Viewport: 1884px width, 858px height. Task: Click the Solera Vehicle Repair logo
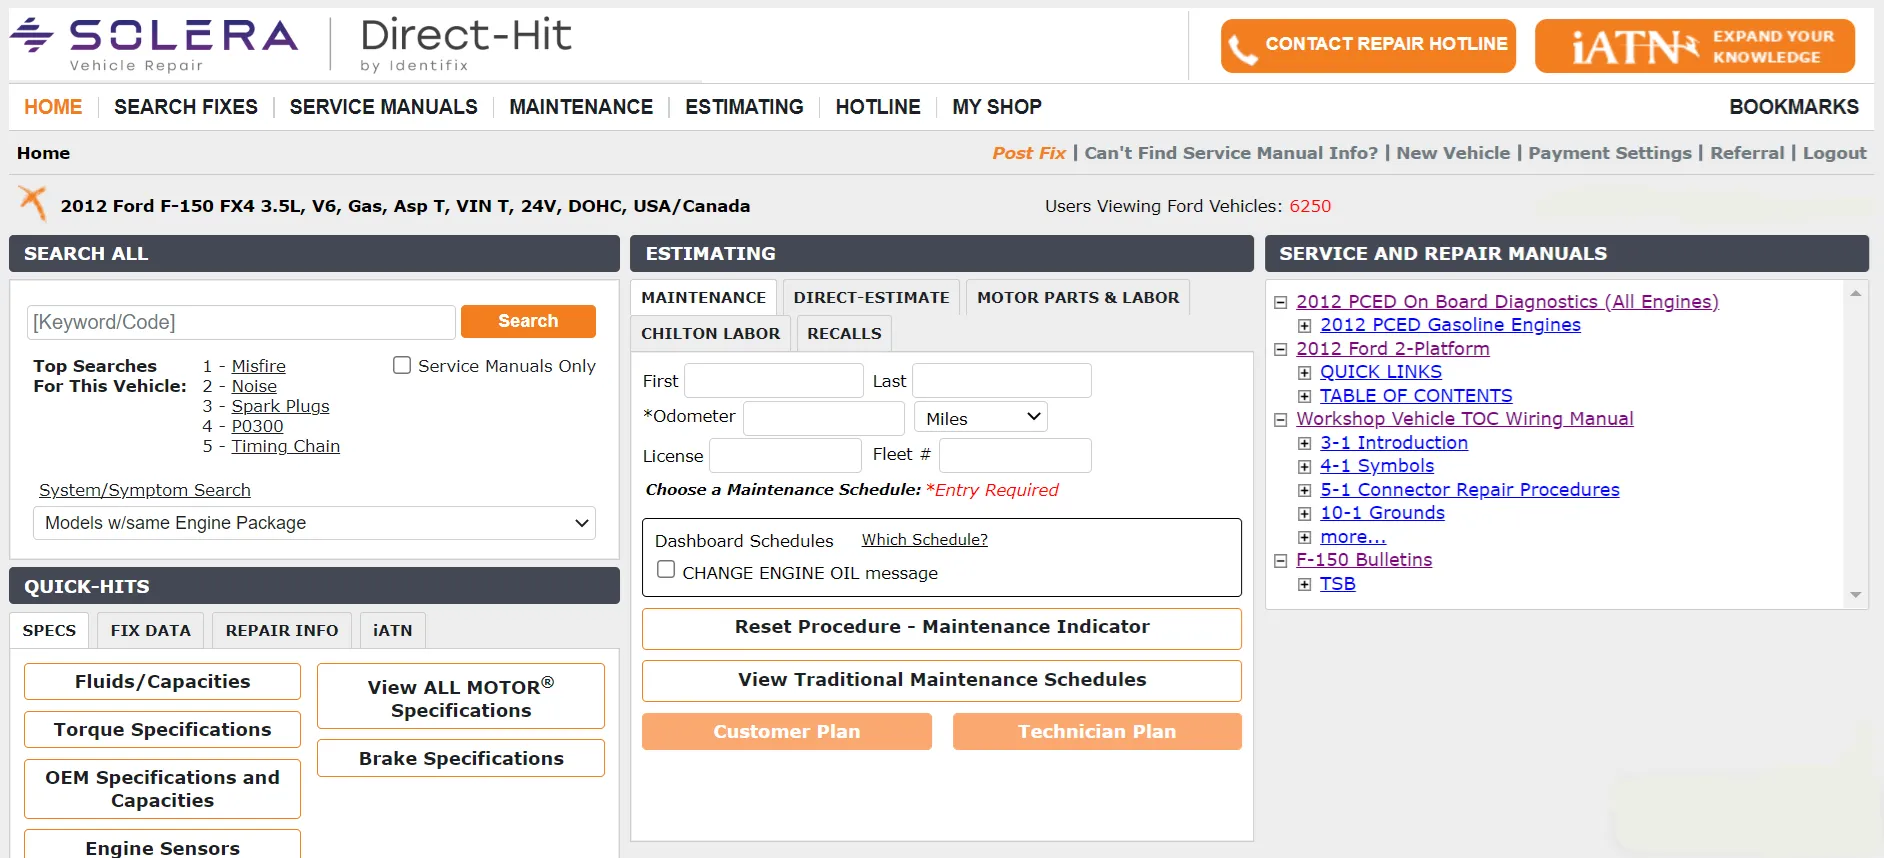(155, 44)
